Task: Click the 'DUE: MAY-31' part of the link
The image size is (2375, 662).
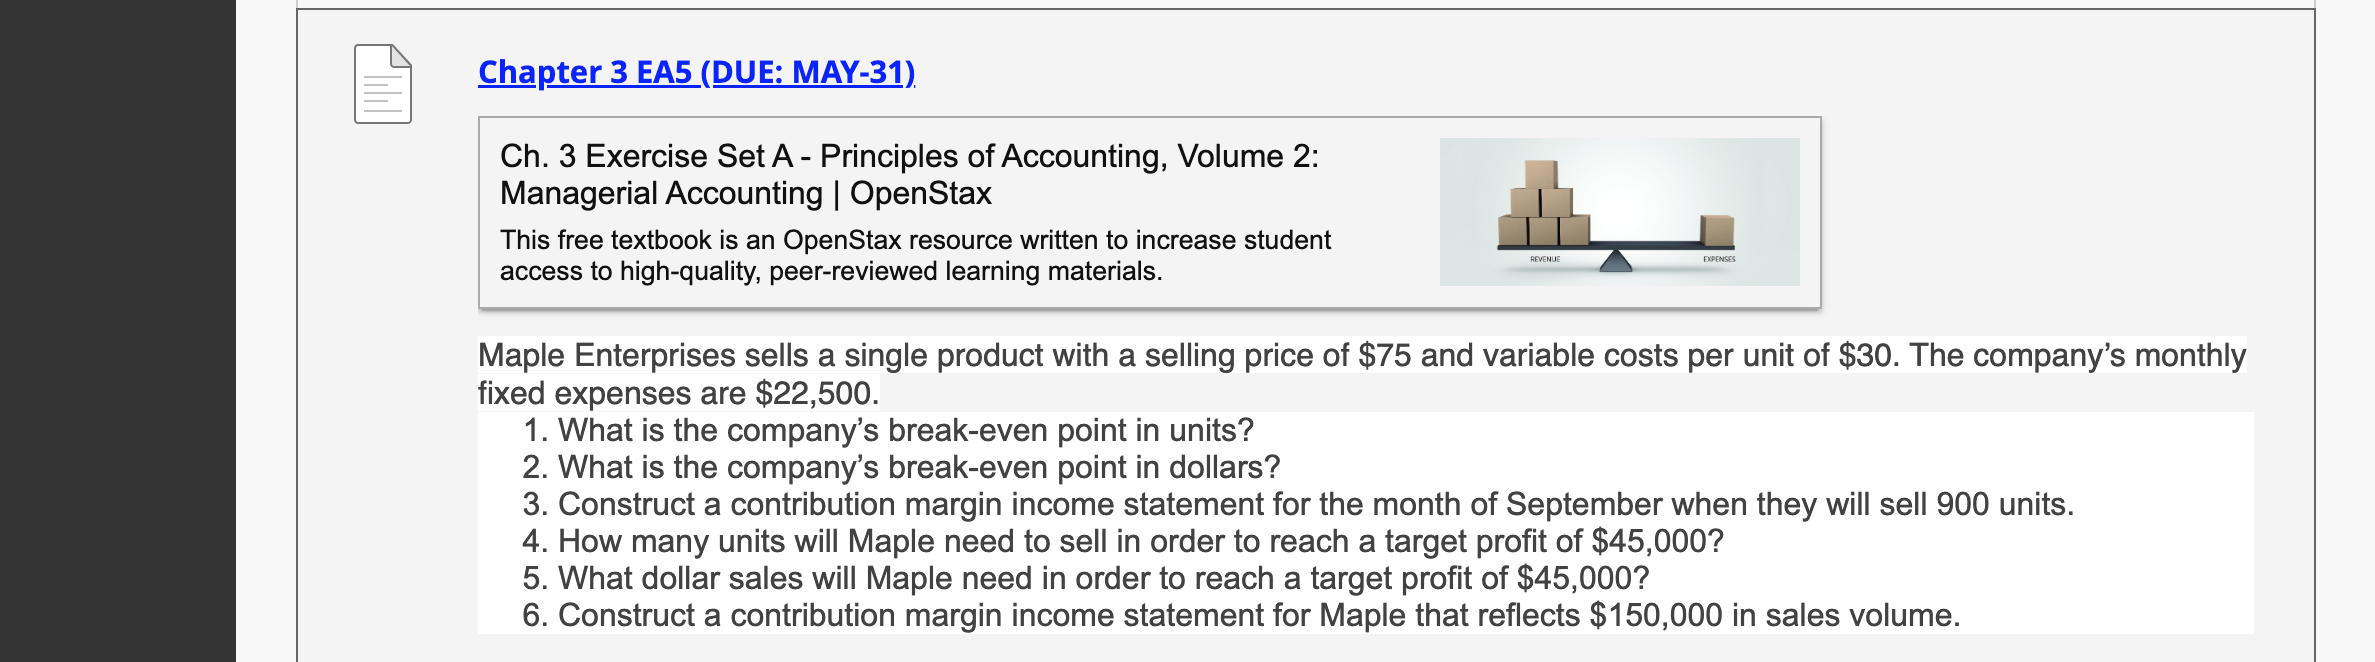Action: [808, 72]
